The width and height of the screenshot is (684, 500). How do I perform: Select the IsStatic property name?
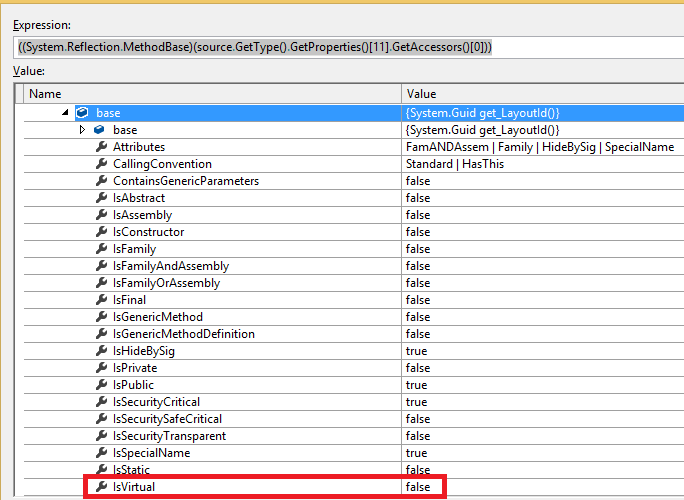coord(131,470)
